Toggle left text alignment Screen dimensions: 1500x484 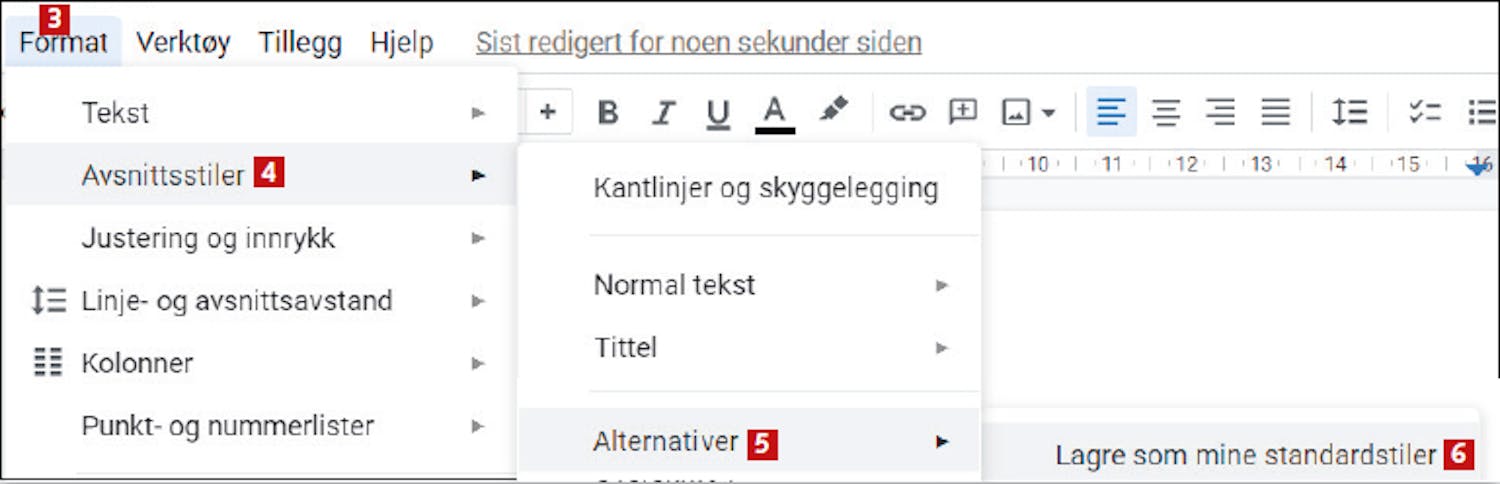(1111, 112)
